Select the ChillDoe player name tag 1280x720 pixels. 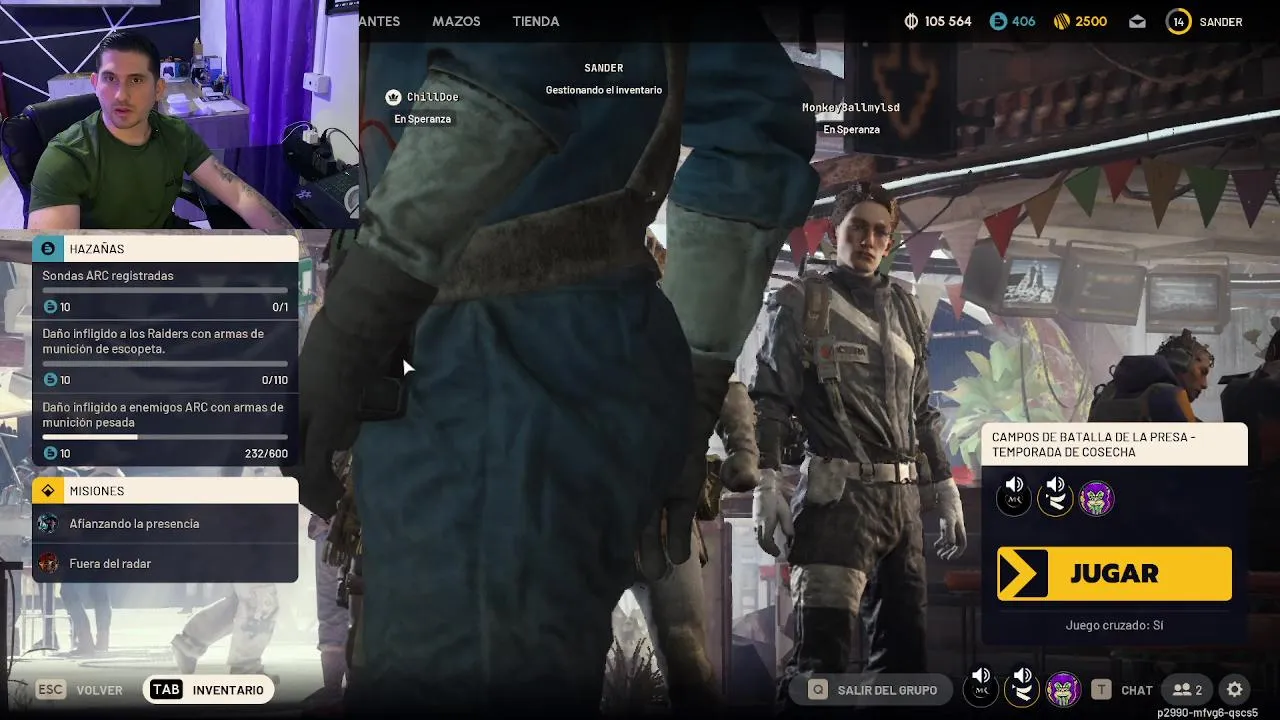point(433,97)
